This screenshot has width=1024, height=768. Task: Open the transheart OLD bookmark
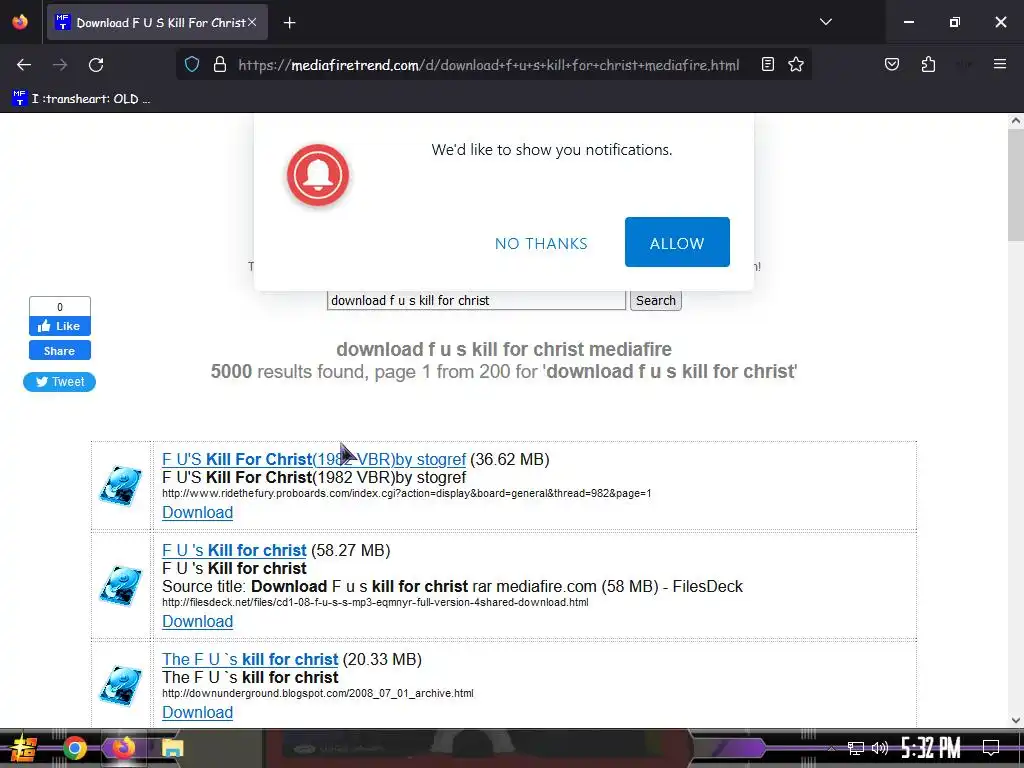click(x=82, y=99)
